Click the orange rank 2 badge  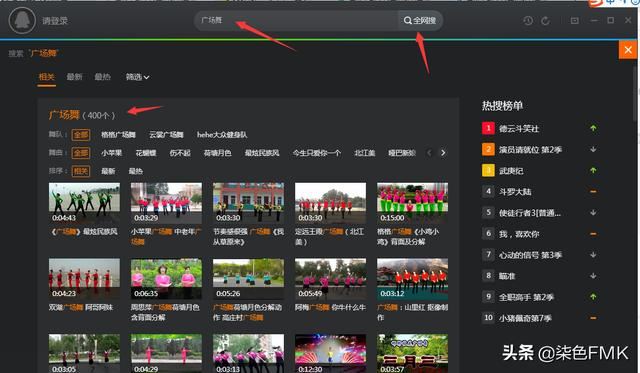tap(488, 149)
